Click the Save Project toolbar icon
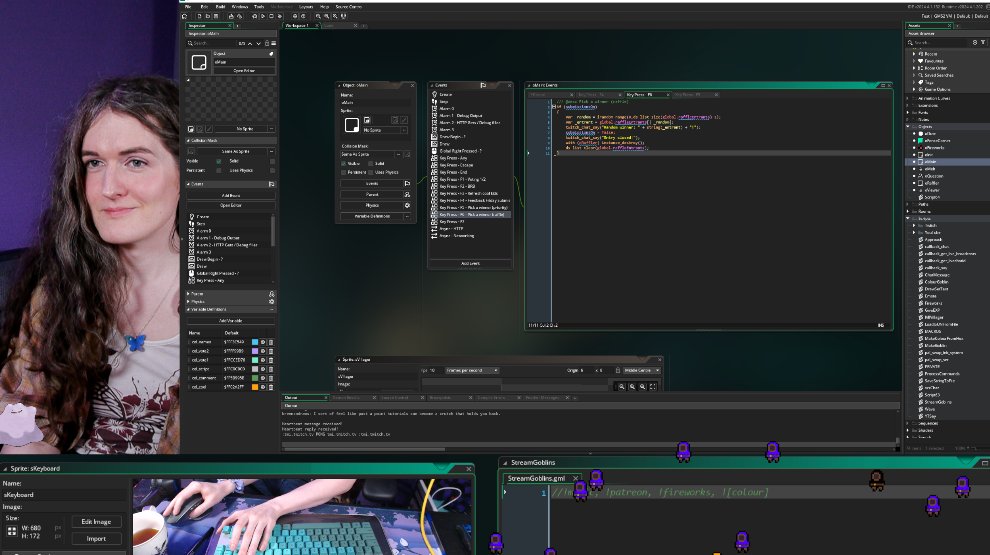Viewport: 990px width, 555px height. [x=216, y=16]
